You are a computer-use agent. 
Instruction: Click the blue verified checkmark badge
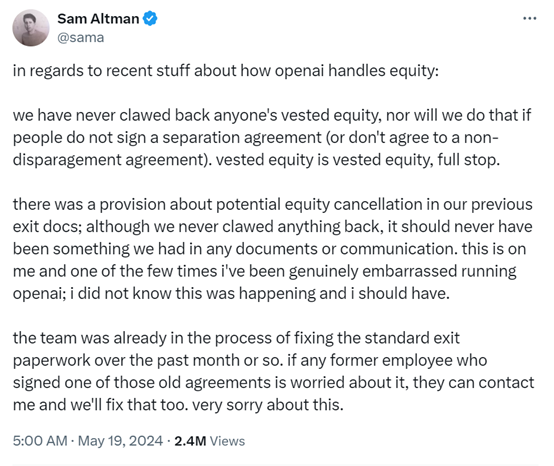pyautogui.click(x=150, y=19)
